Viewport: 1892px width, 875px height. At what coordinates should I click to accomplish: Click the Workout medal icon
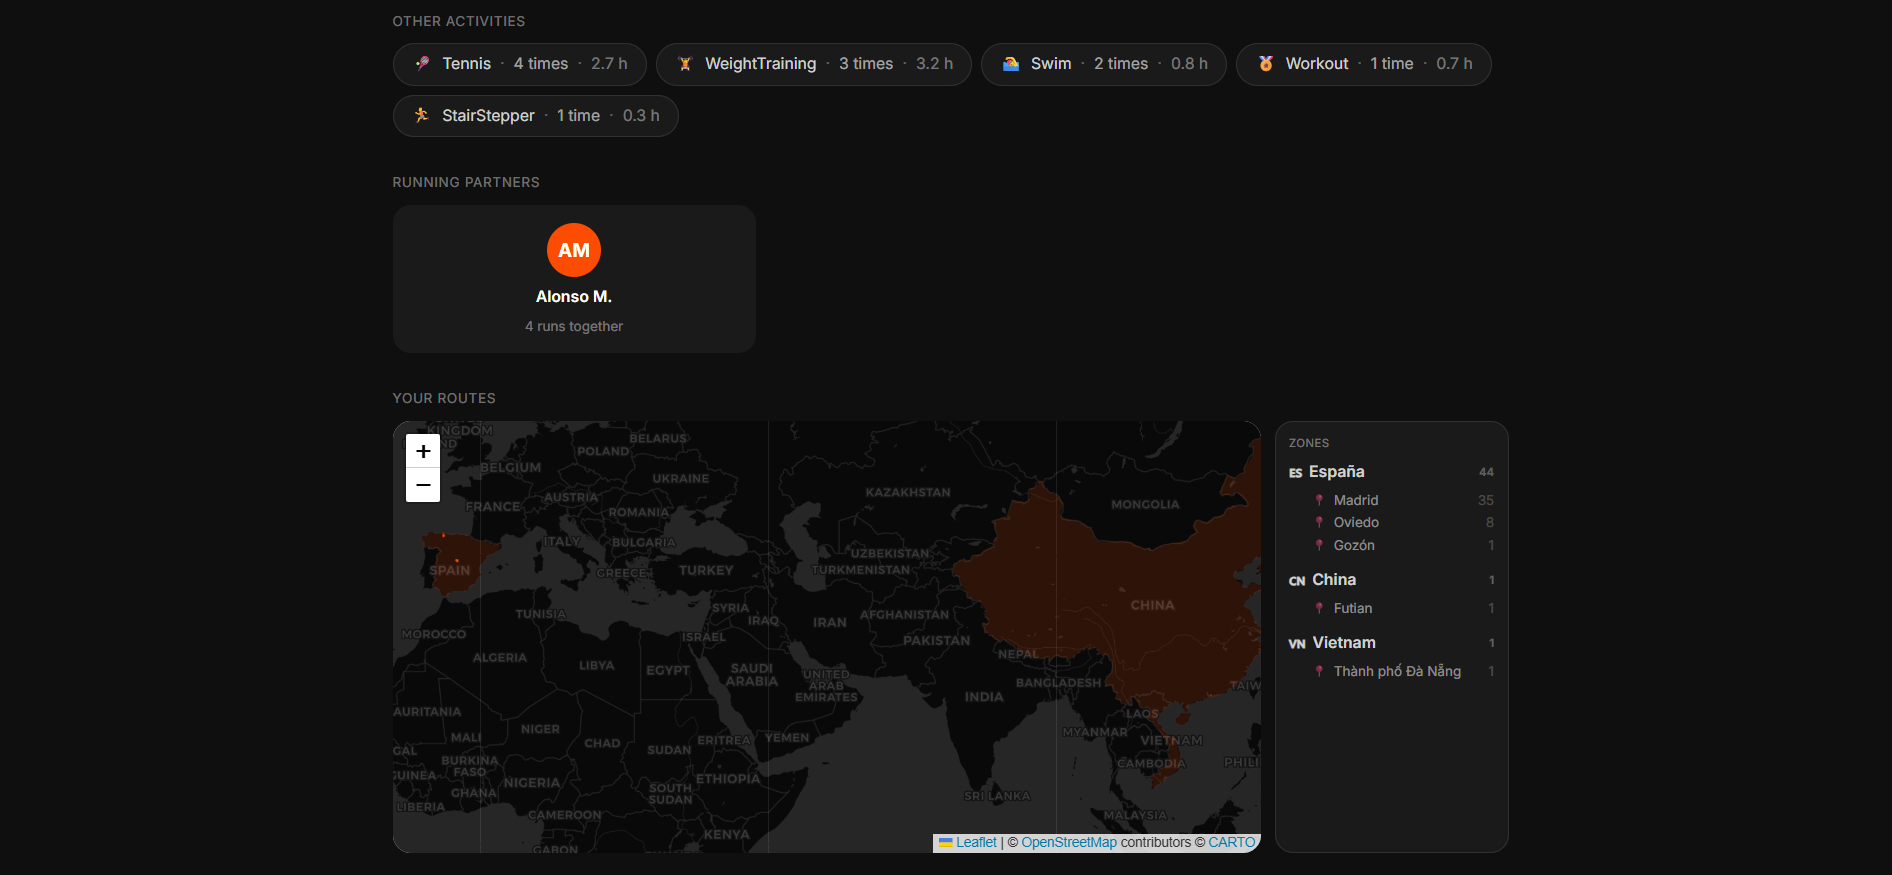1266,64
